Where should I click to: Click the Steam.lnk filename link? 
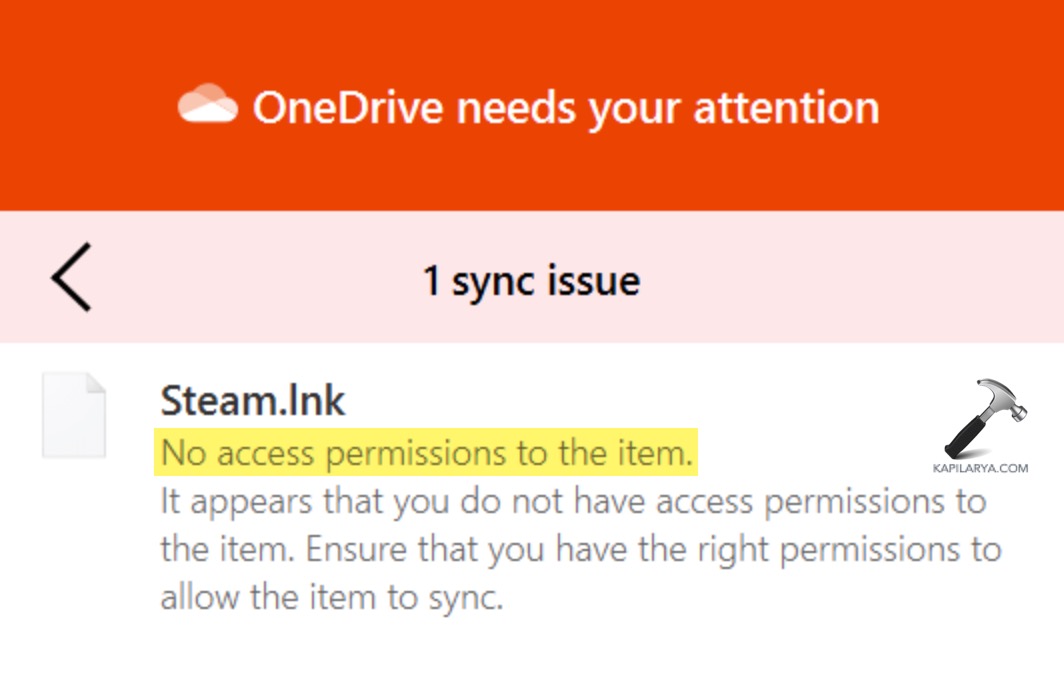coord(254,400)
